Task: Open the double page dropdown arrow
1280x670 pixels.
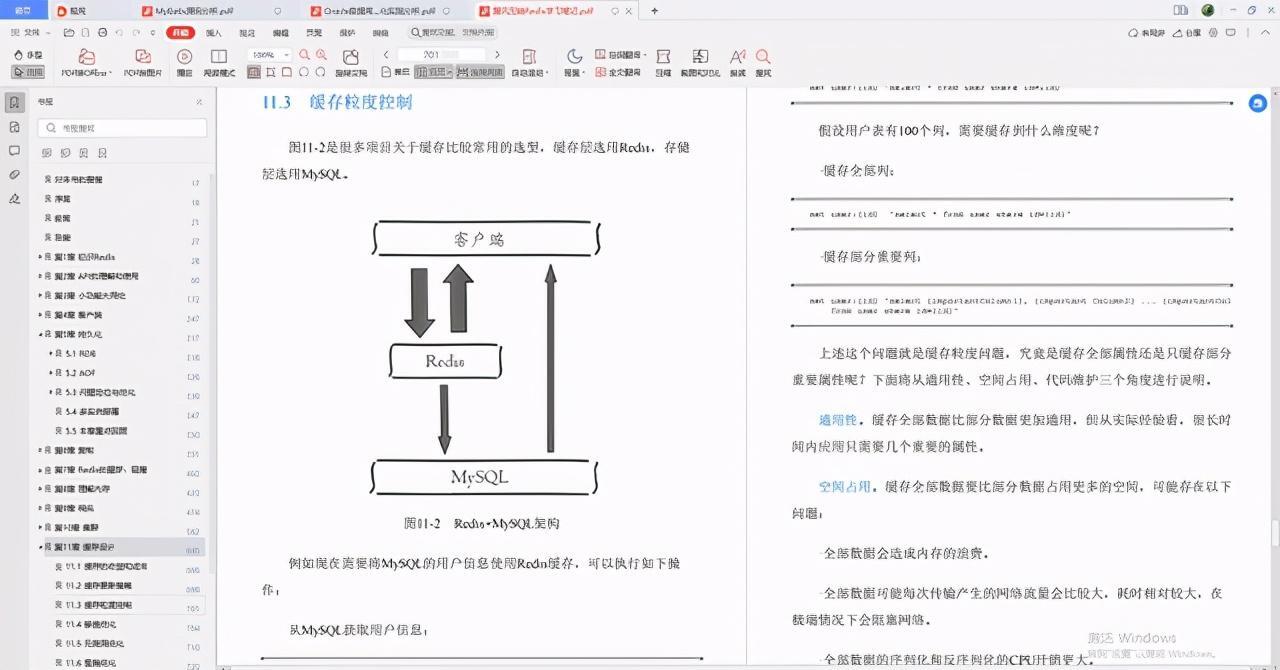Action: coord(449,72)
